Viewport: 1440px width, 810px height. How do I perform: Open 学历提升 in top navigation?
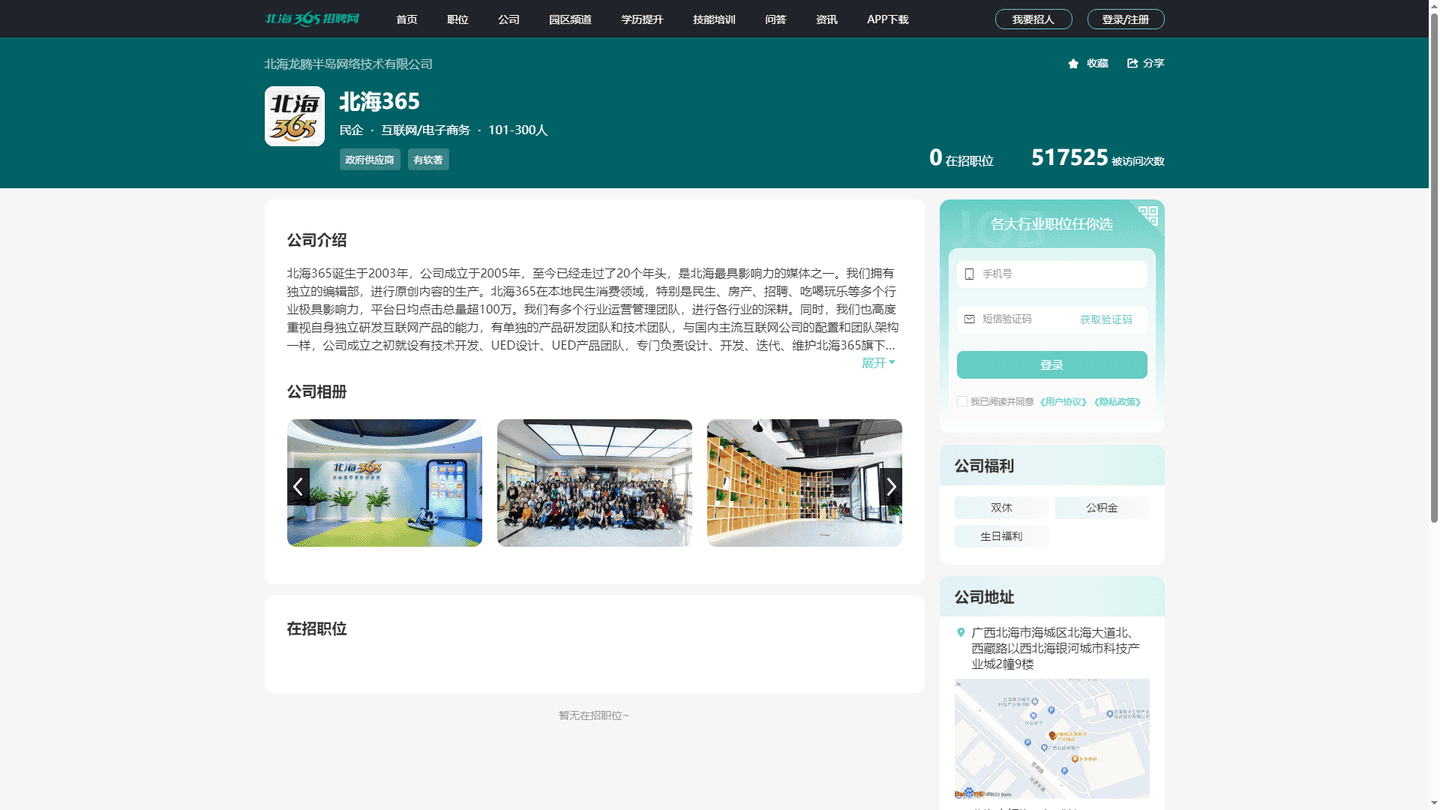point(642,19)
